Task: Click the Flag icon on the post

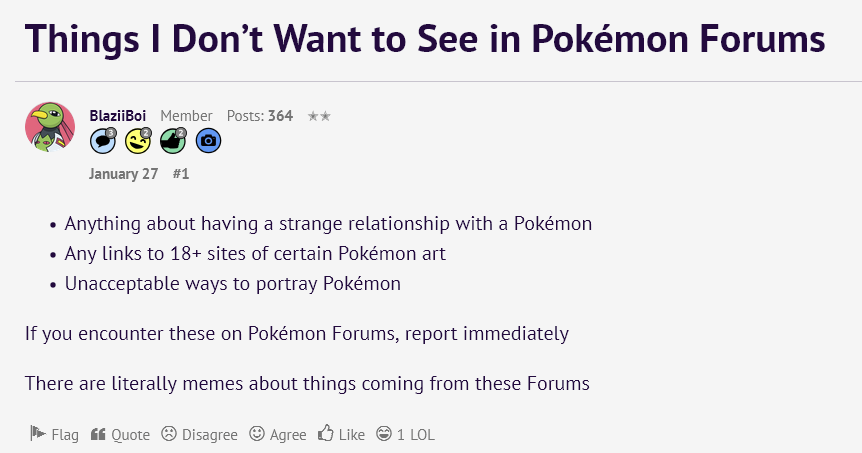Action: pos(38,434)
